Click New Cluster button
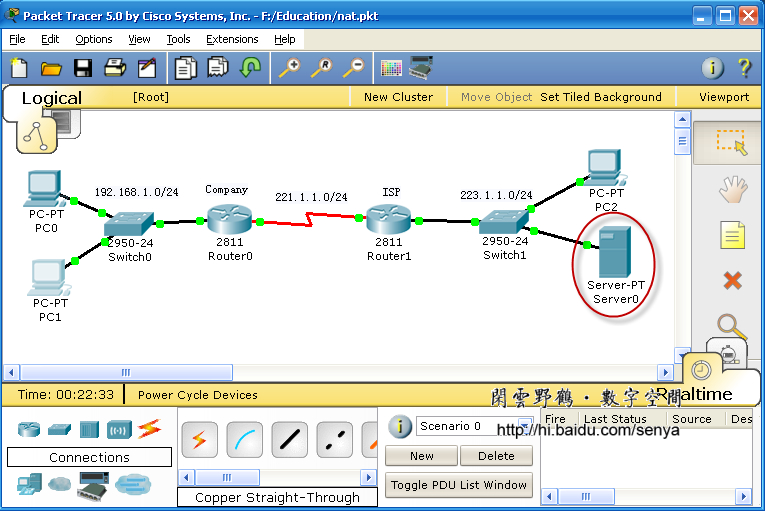765x511 pixels. 398,97
